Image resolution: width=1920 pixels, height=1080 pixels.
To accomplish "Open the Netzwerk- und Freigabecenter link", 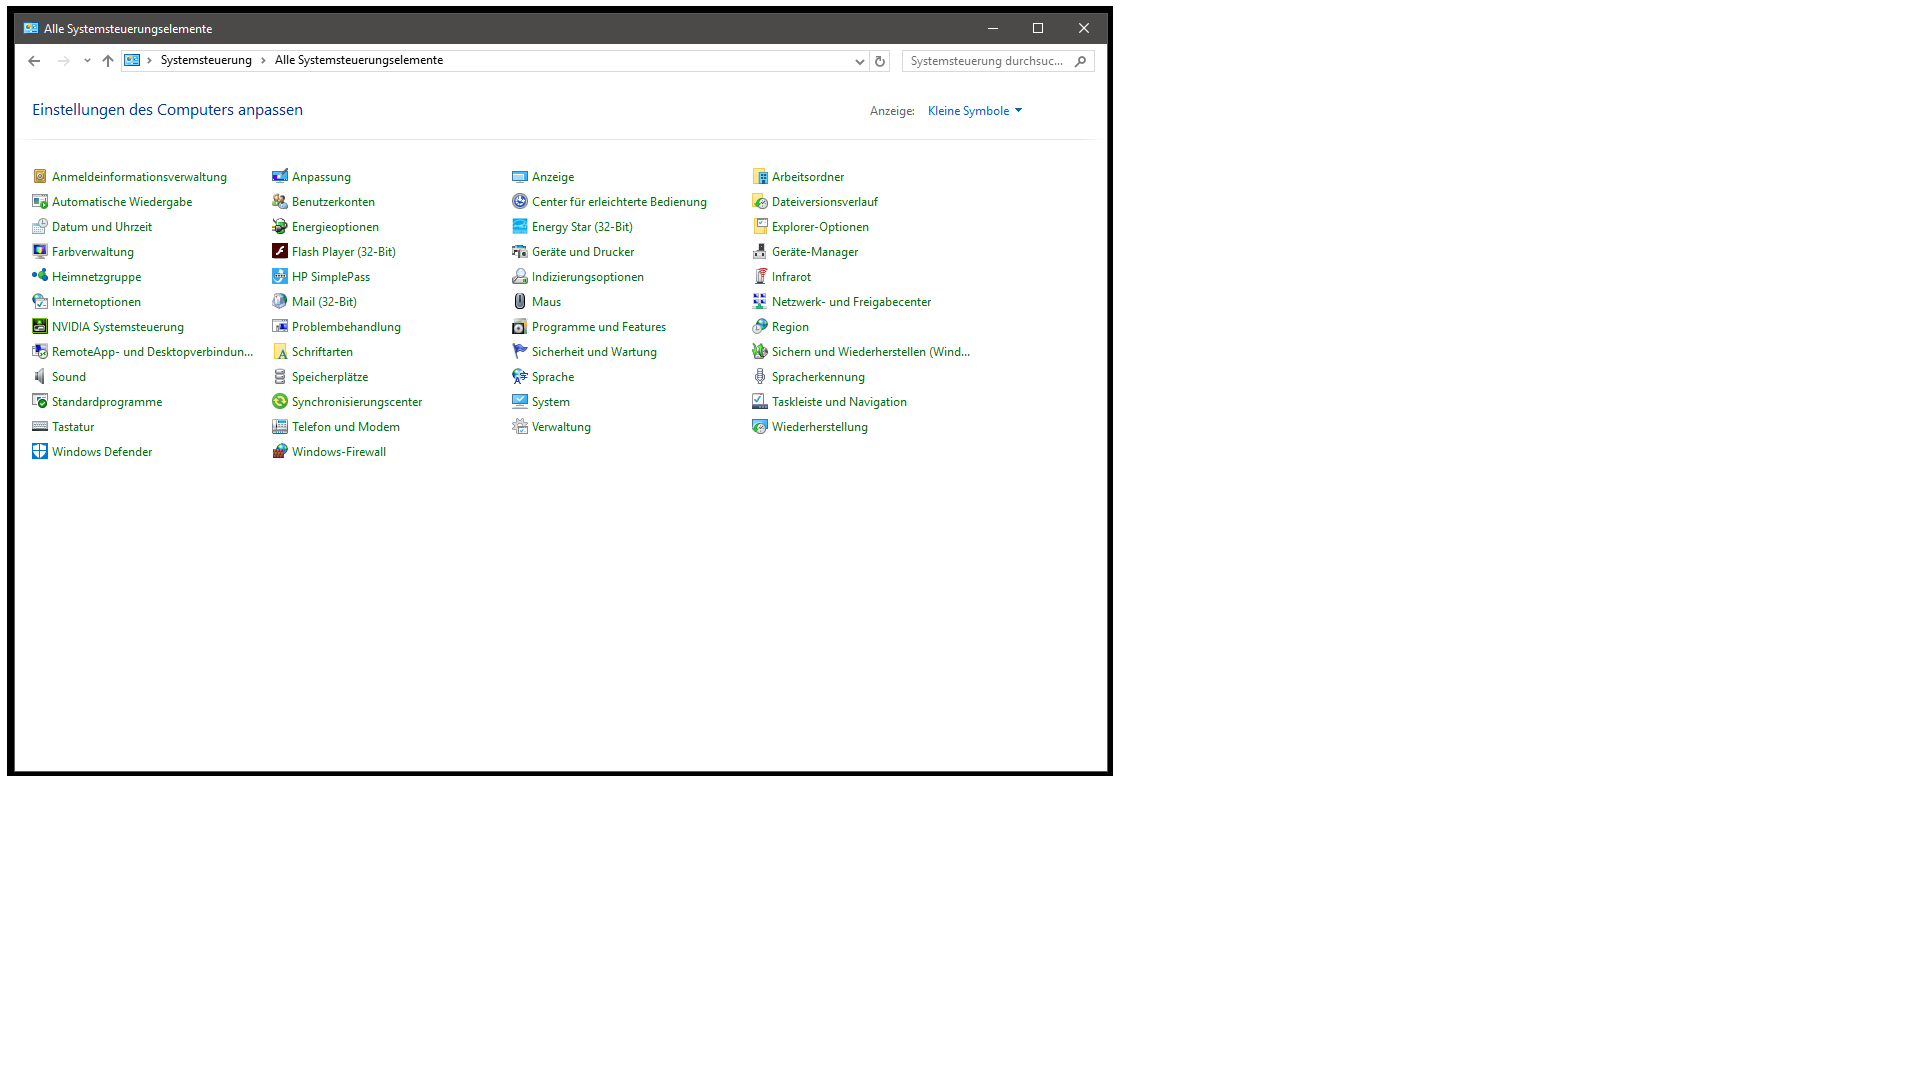I will click(850, 302).
